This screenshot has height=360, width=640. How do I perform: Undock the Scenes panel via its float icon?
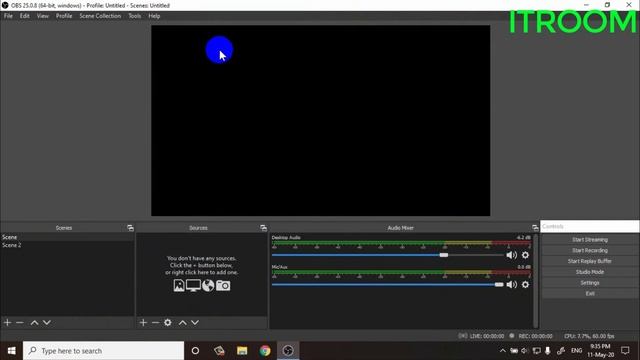click(x=130, y=228)
